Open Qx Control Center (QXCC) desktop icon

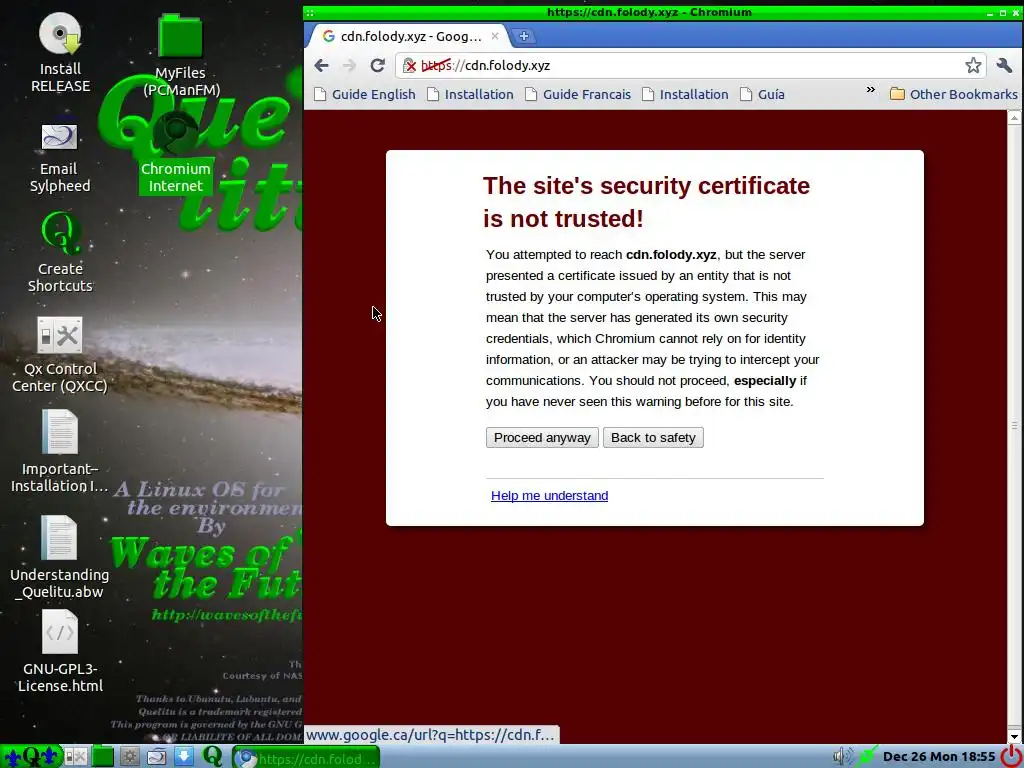(59, 356)
